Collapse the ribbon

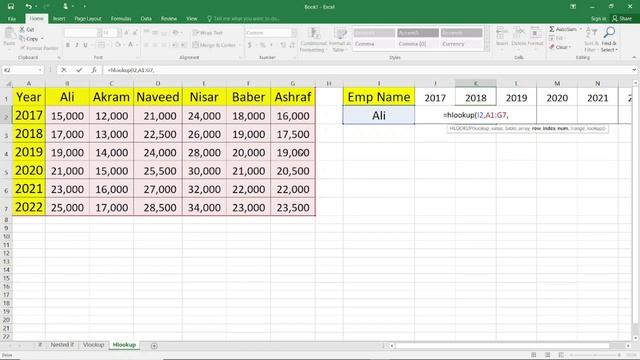[x=634, y=58]
